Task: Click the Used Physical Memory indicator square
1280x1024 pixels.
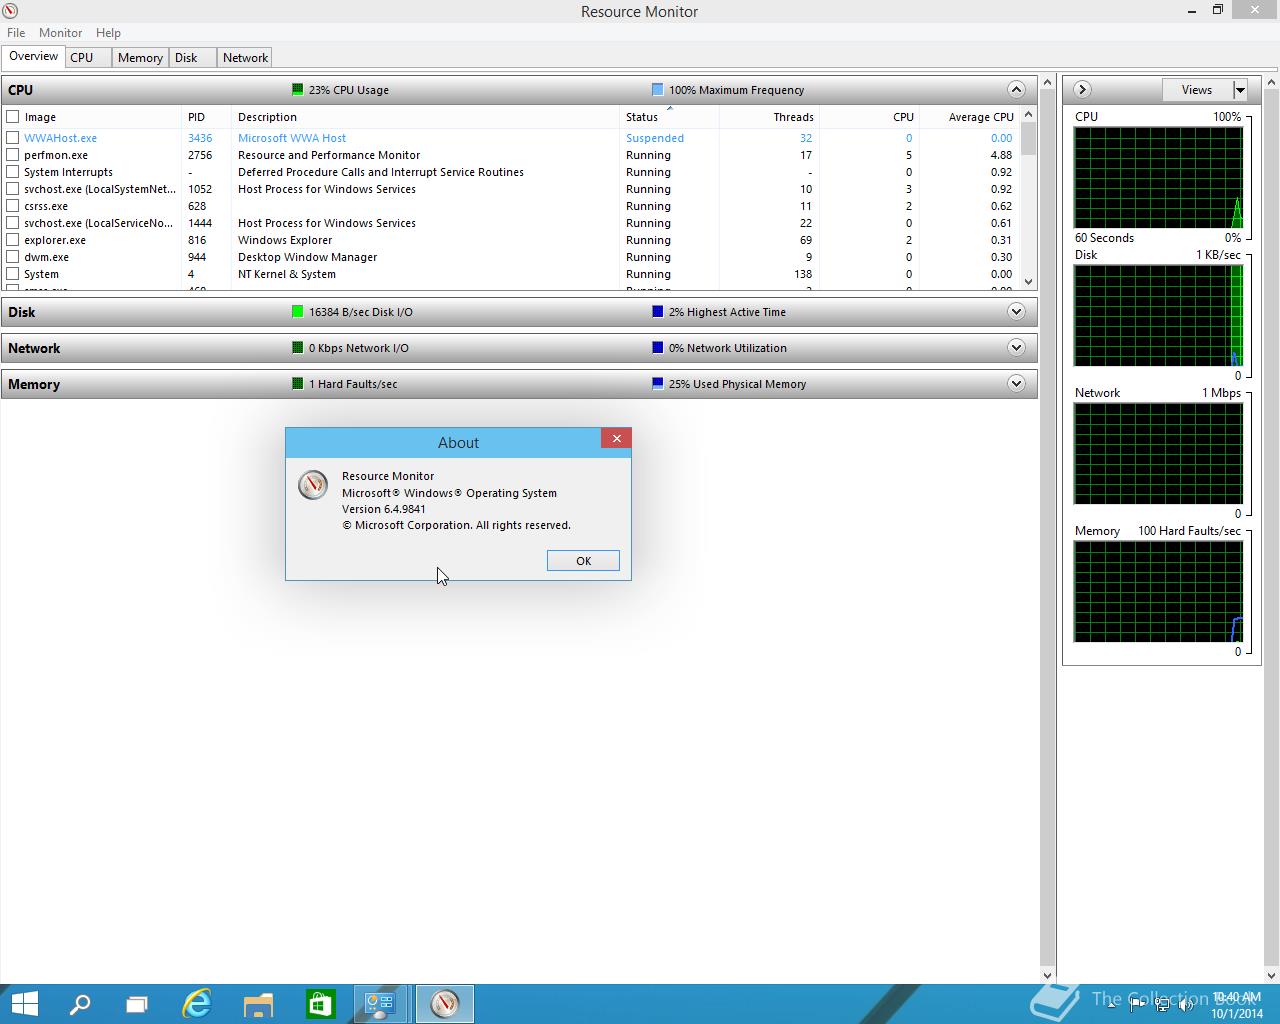Action: click(657, 383)
